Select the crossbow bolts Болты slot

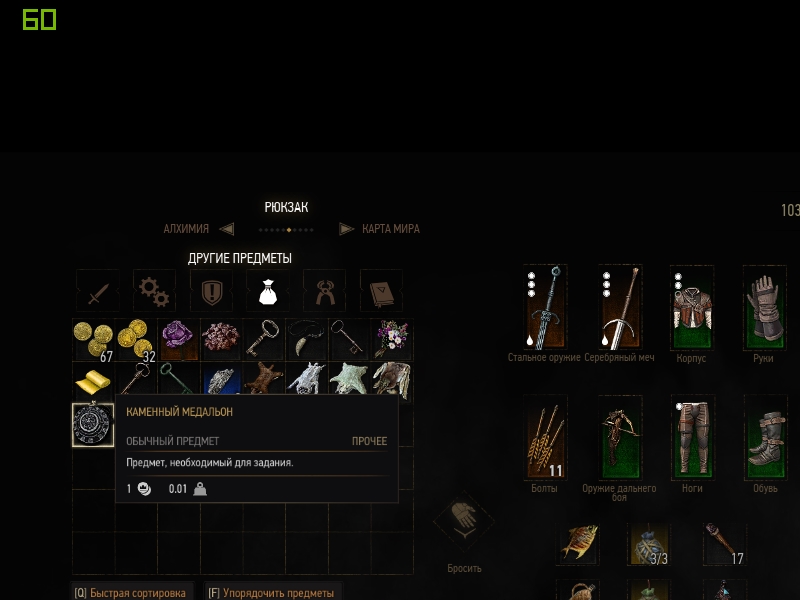click(545, 438)
